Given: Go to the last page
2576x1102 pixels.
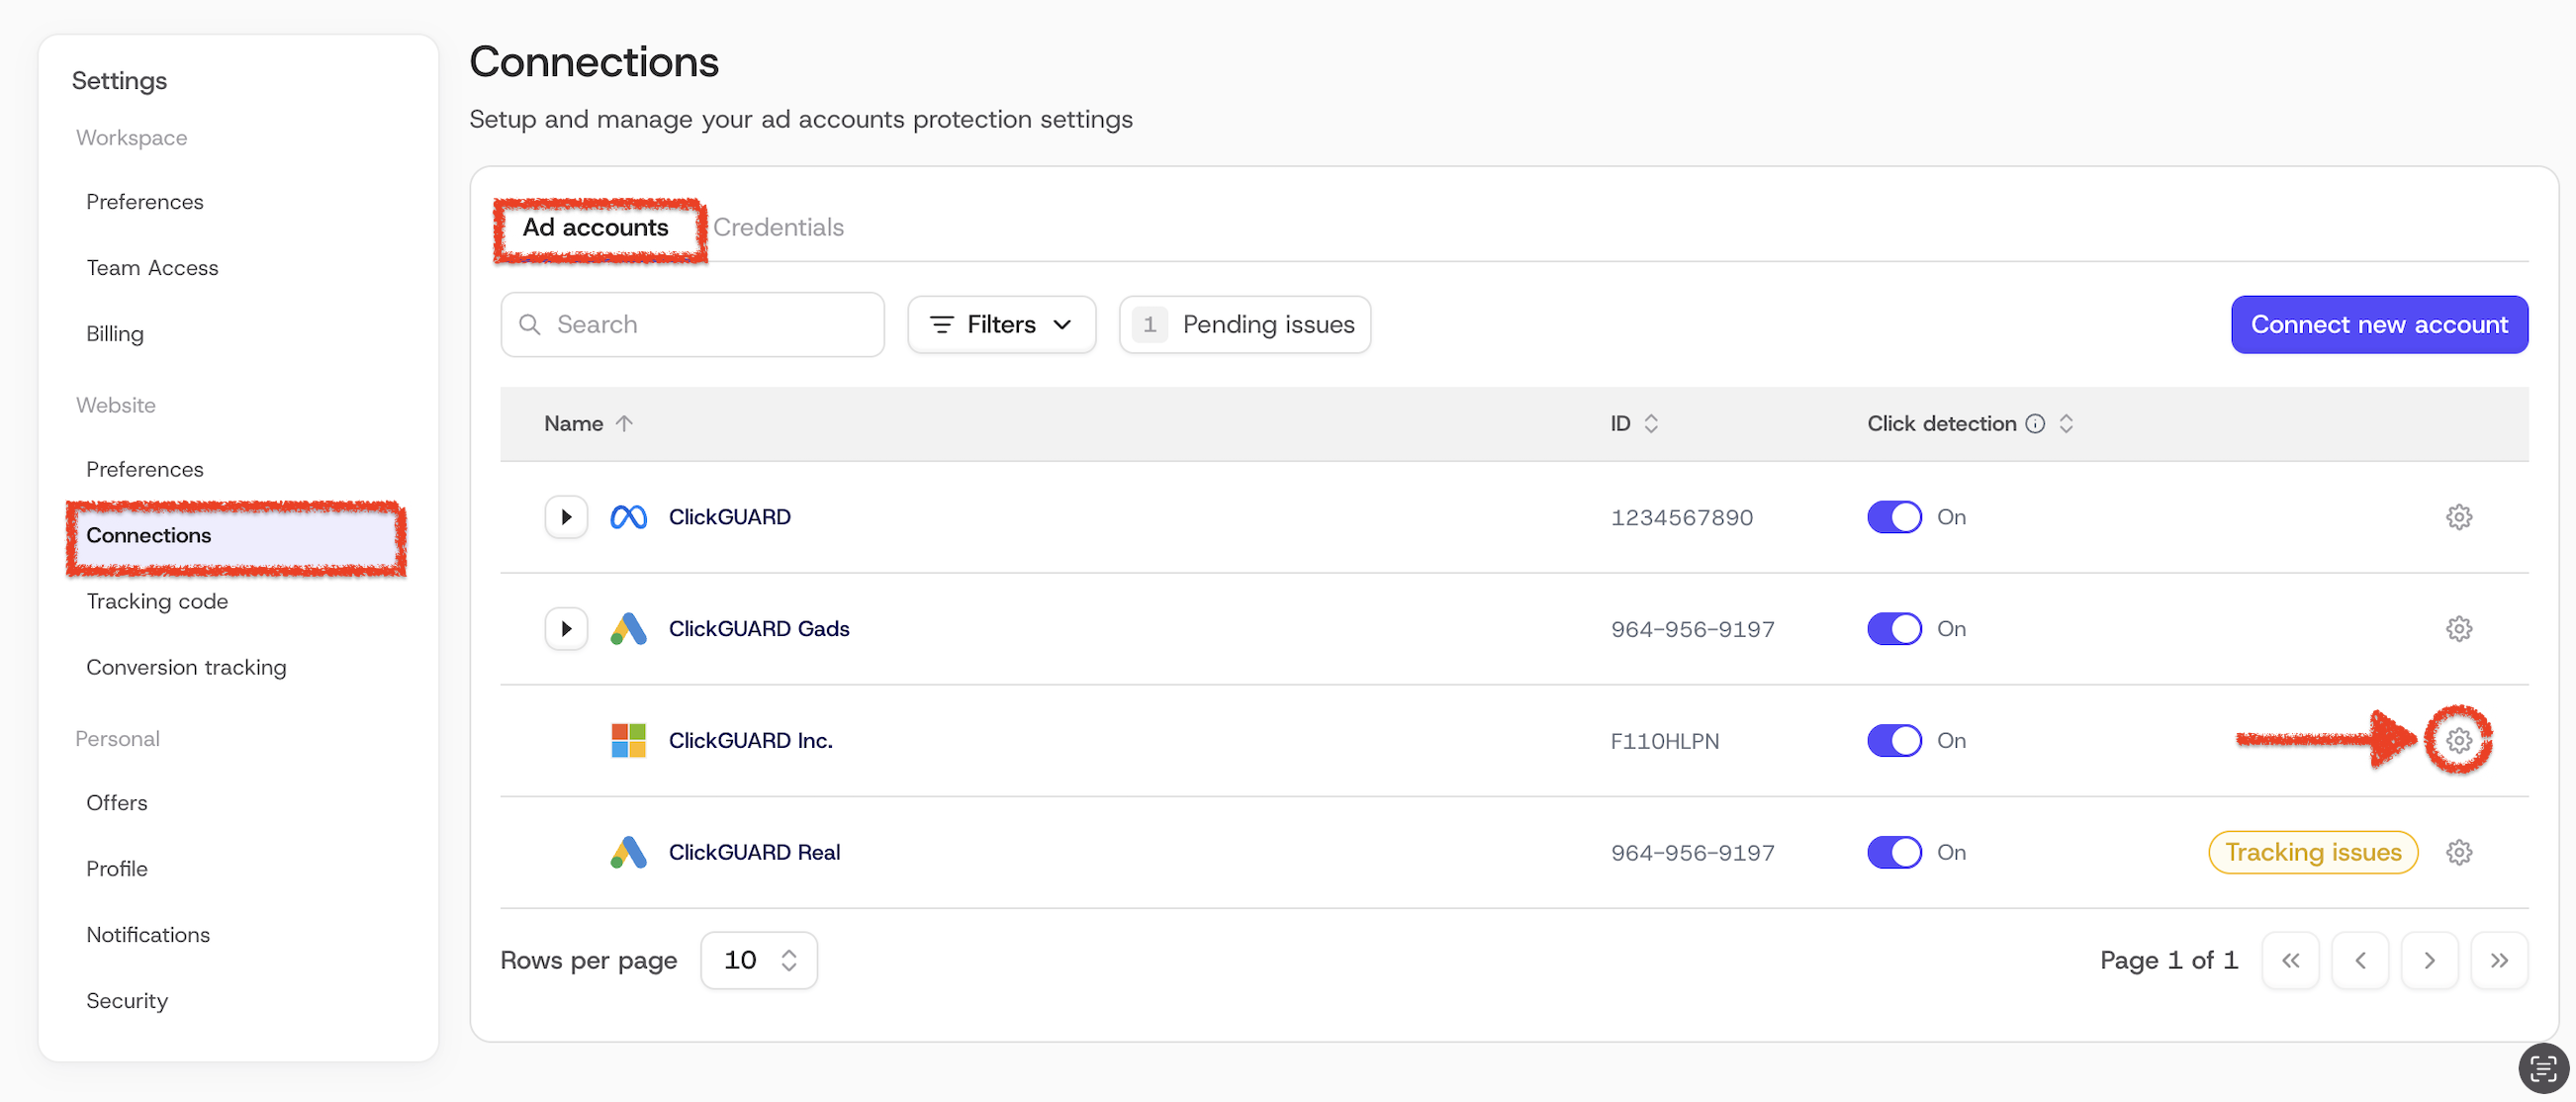Looking at the screenshot, I should coord(2499,961).
